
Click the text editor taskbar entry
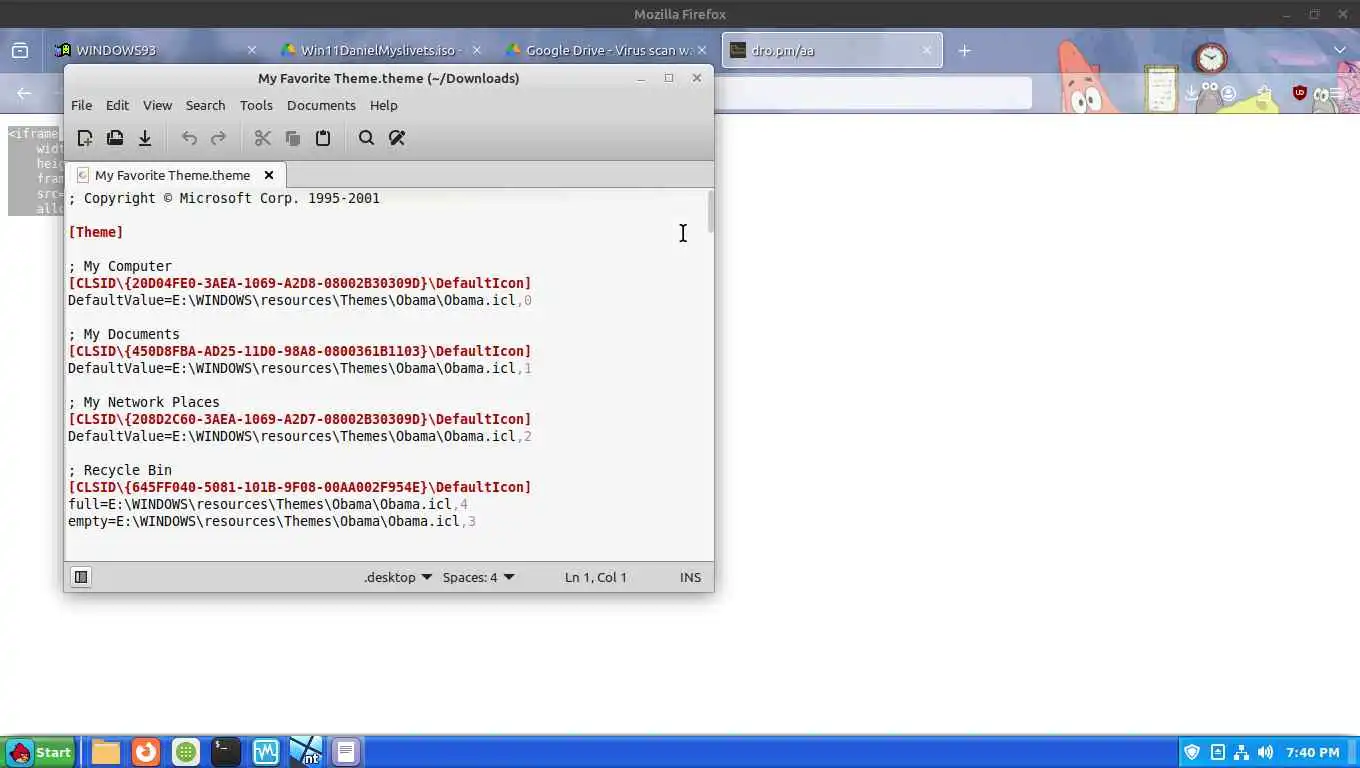pos(346,752)
